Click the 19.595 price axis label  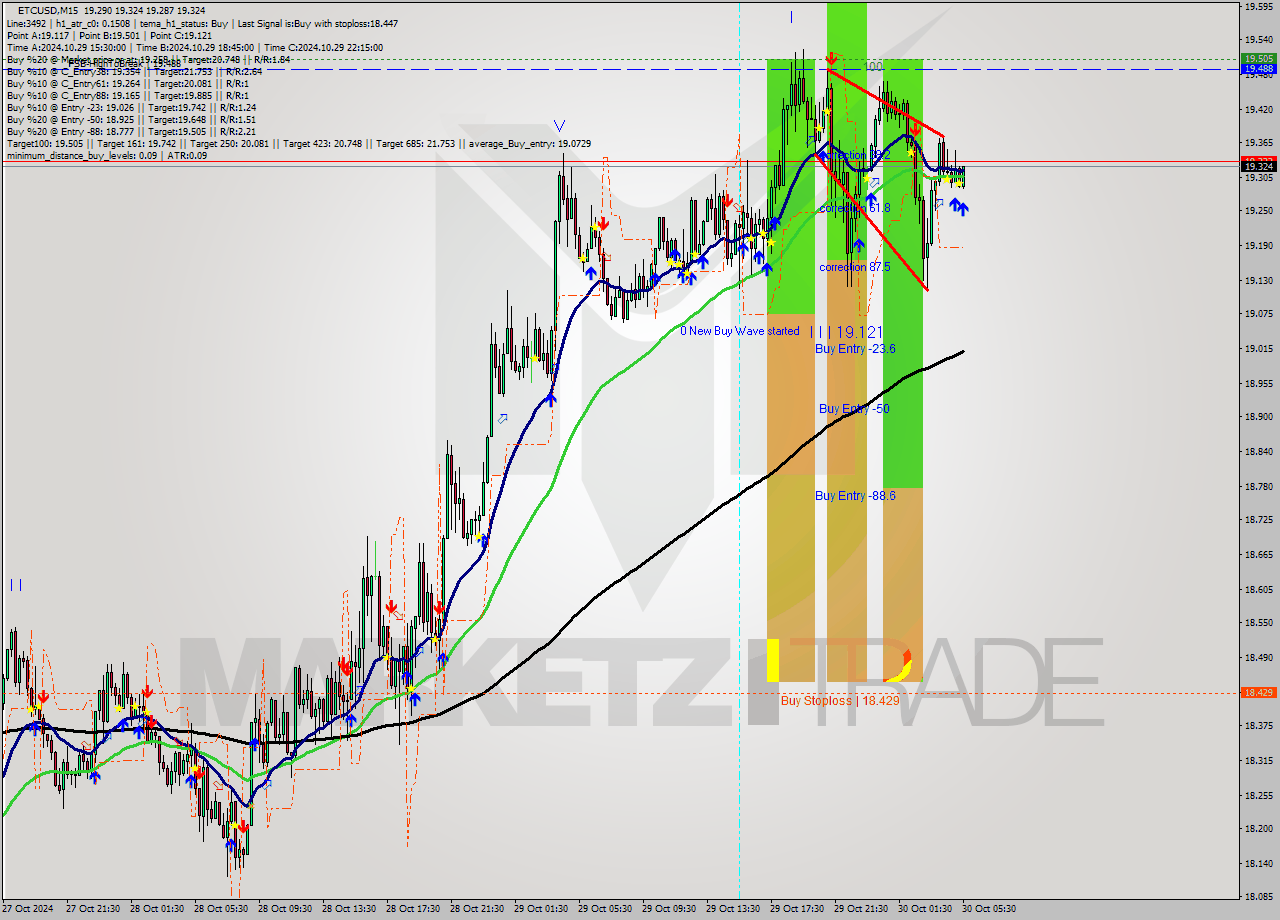click(x=1258, y=6)
